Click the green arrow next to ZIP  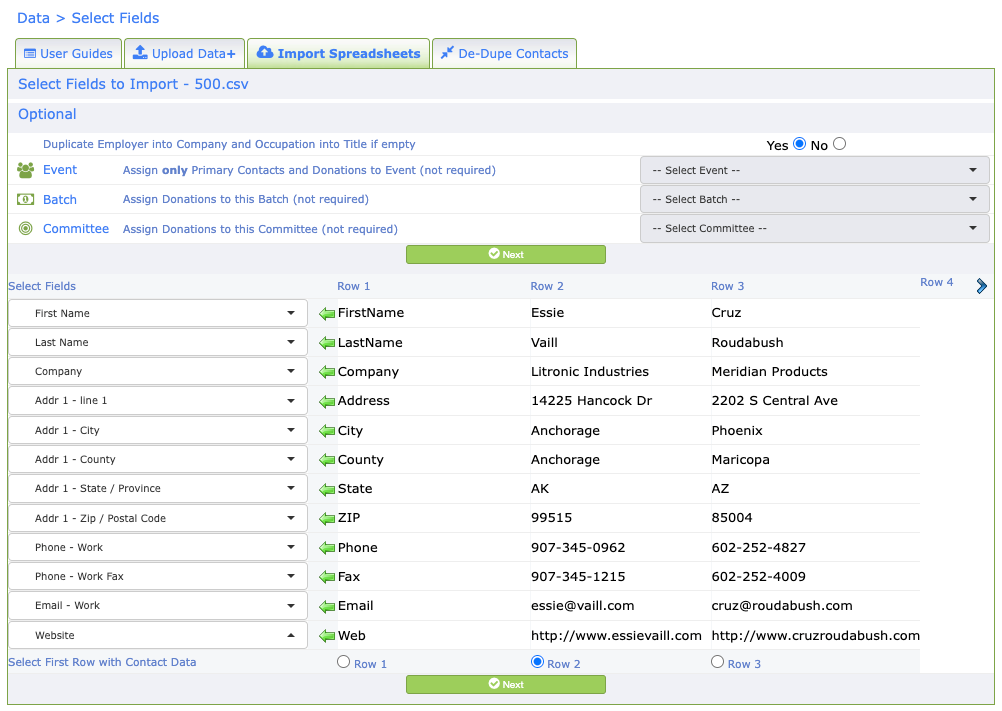tap(327, 519)
